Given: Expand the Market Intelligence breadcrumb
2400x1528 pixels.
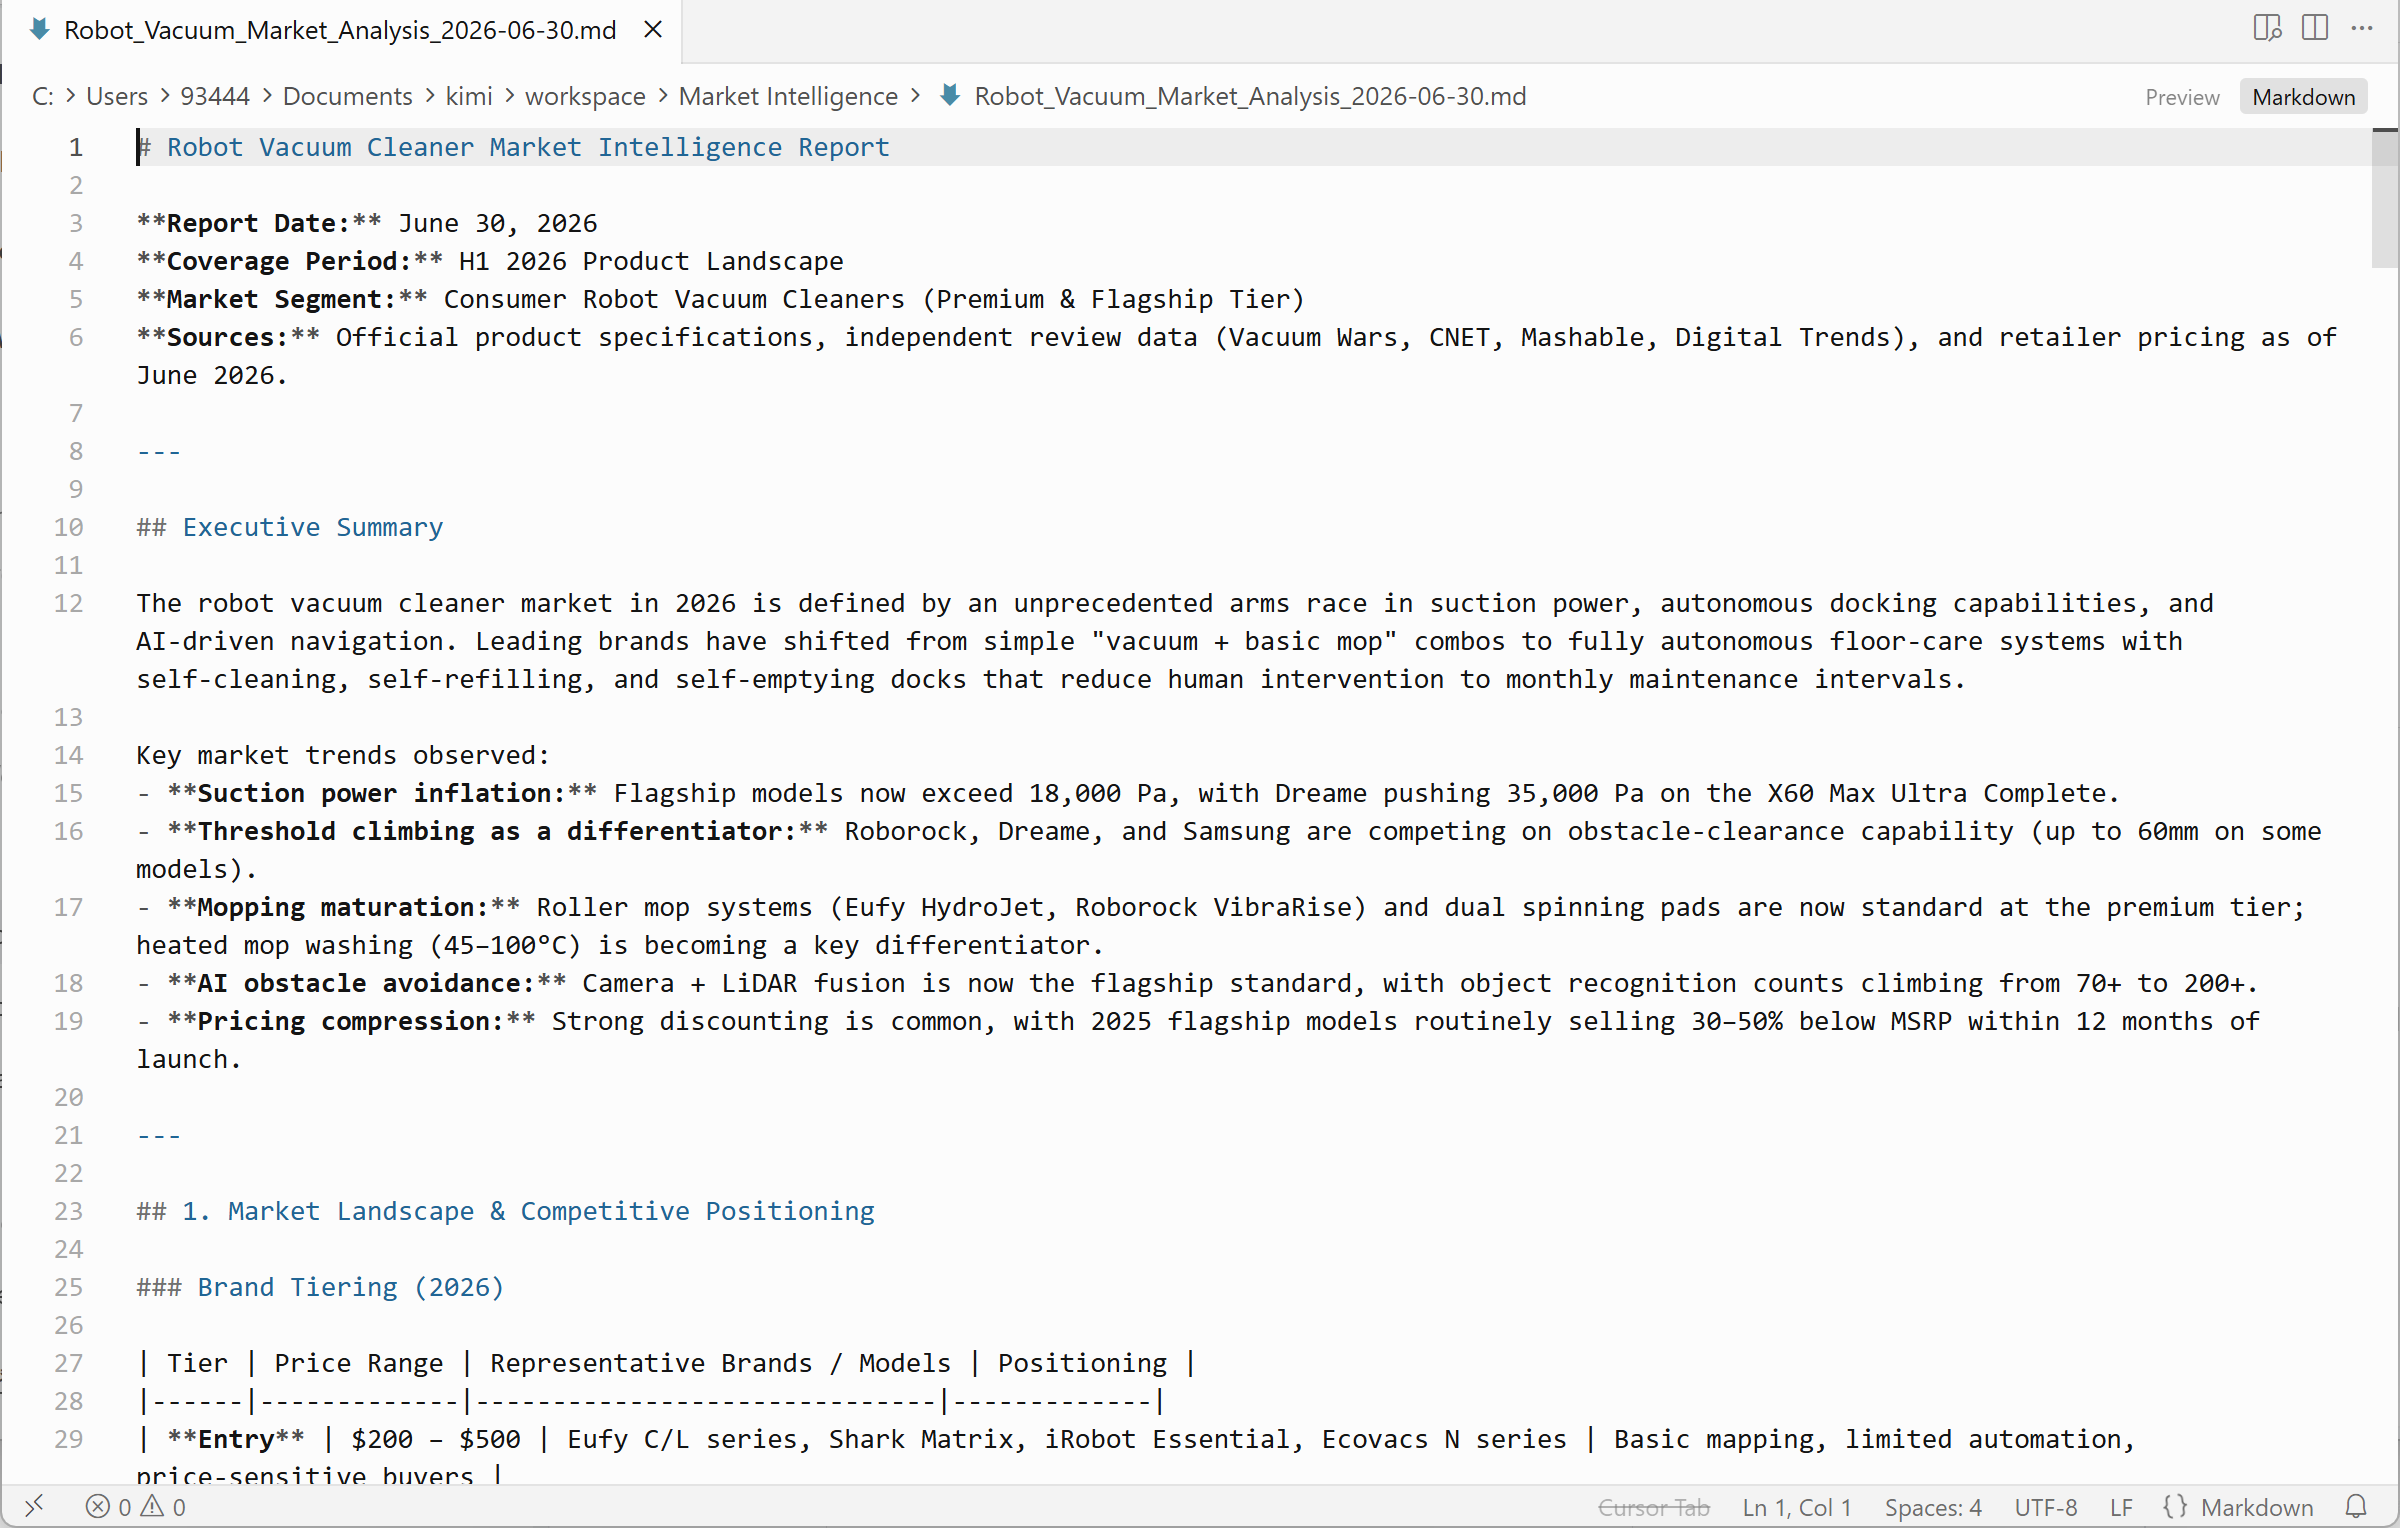Looking at the screenshot, I should point(788,96).
